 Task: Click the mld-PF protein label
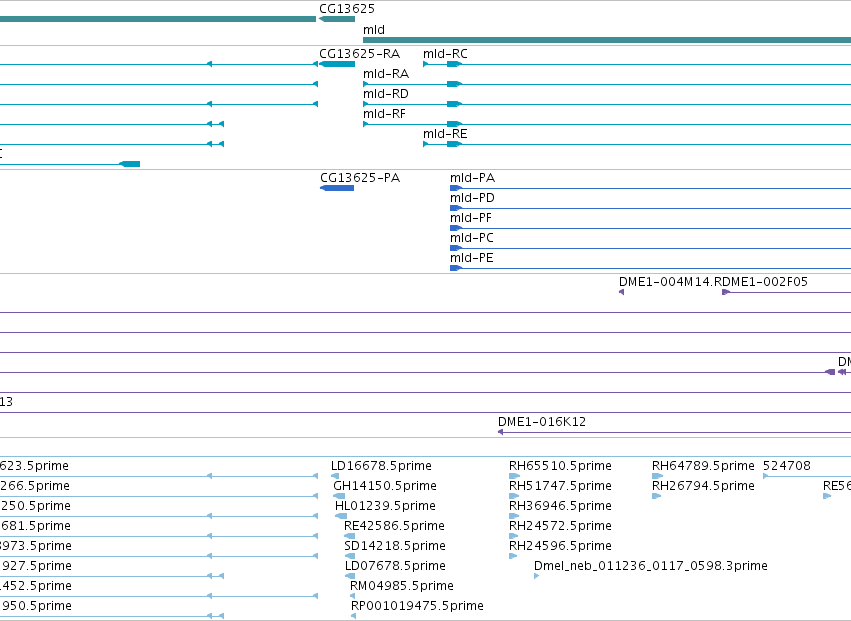(471, 218)
